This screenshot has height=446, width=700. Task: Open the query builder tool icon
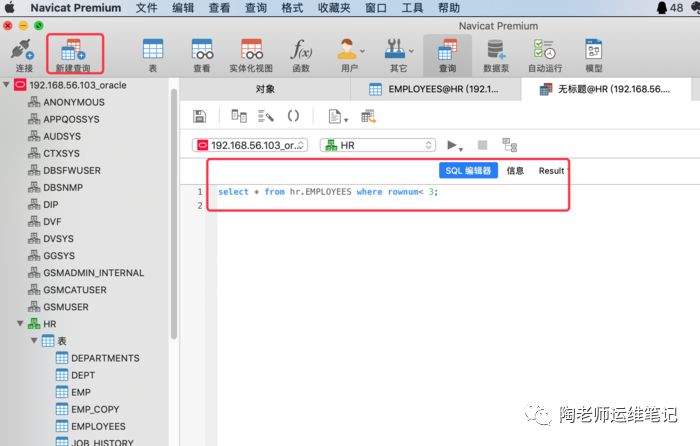point(239,116)
